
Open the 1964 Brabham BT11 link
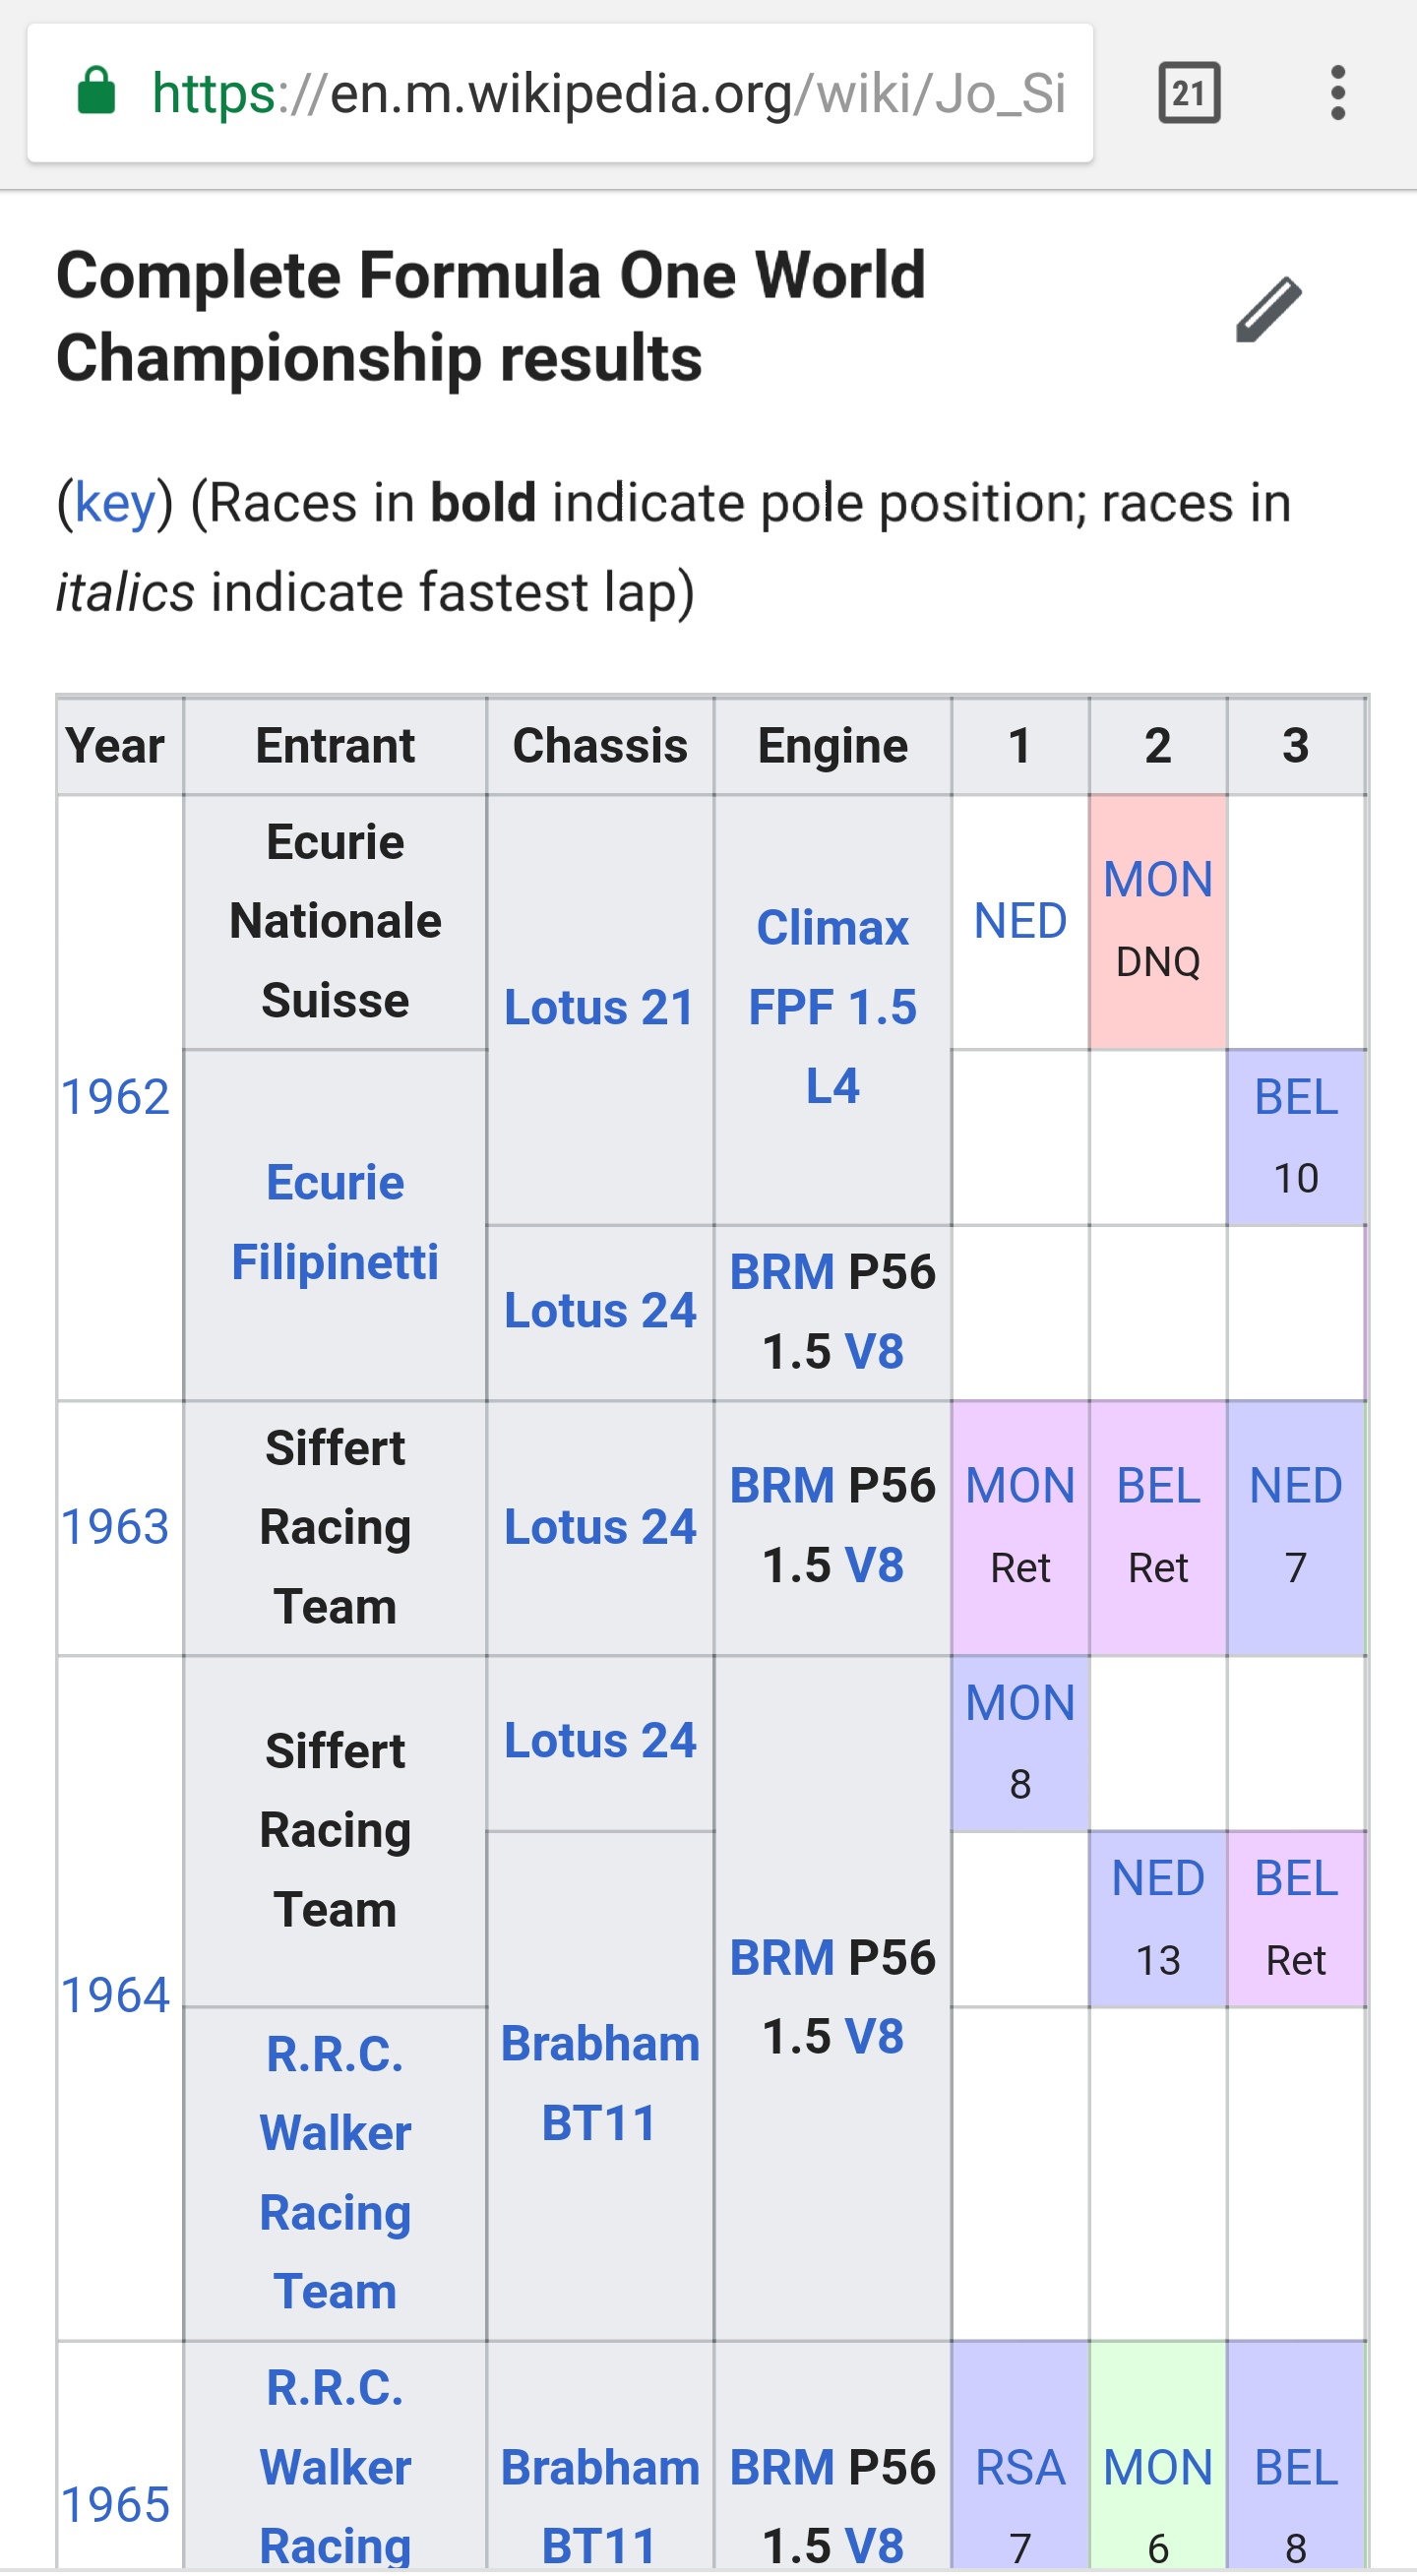tap(599, 2082)
